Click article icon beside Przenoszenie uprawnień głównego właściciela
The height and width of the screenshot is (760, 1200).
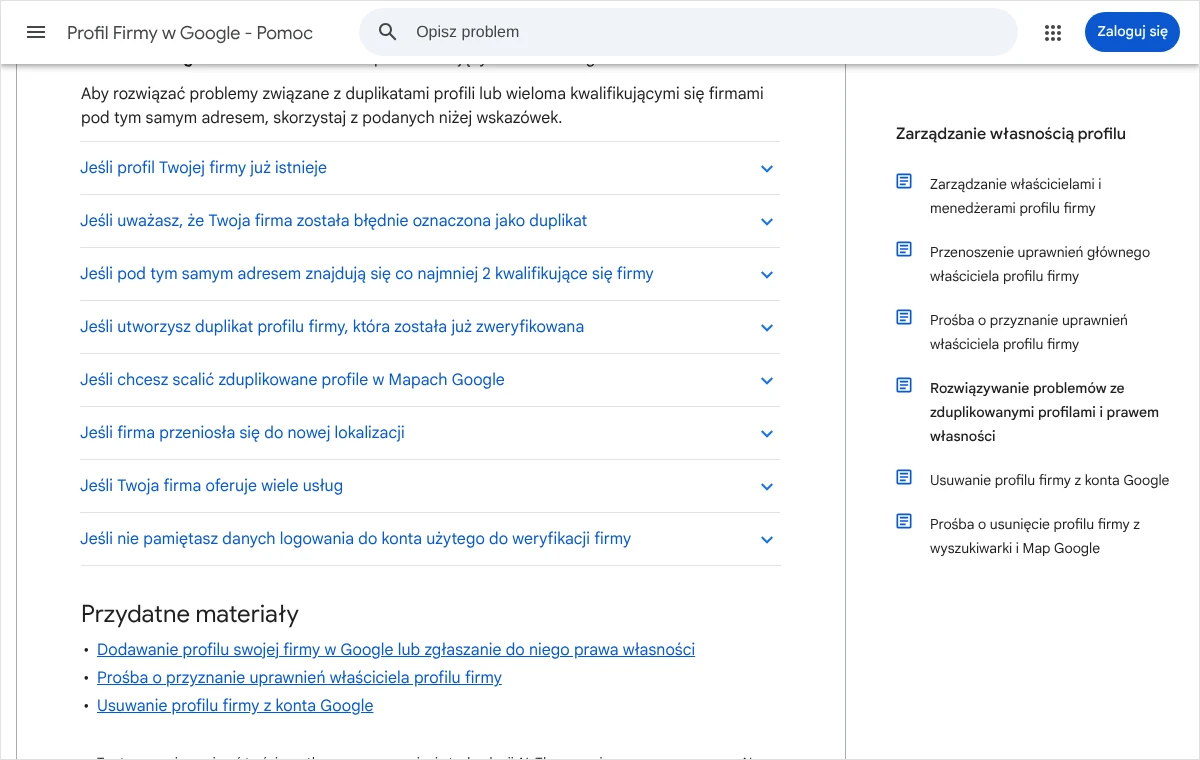[x=904, y=249]
